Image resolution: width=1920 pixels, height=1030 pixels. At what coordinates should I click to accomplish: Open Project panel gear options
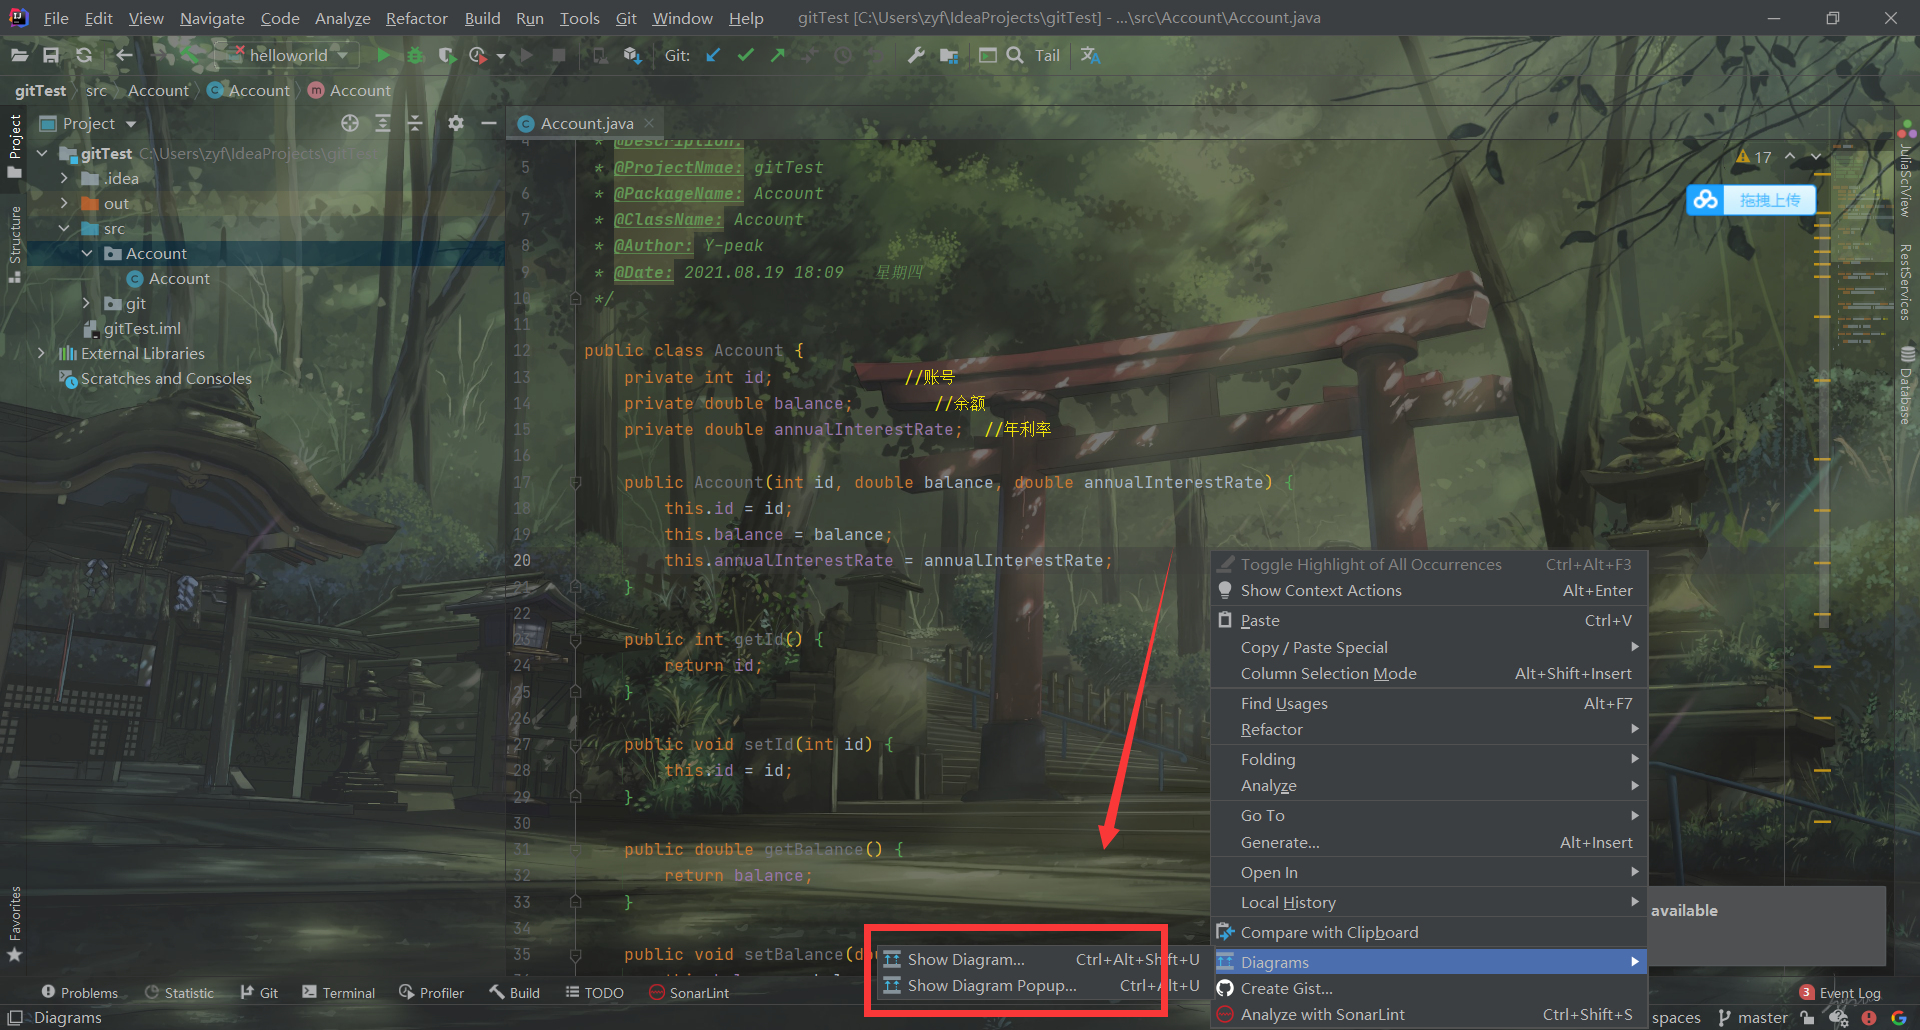coord(456,123)
